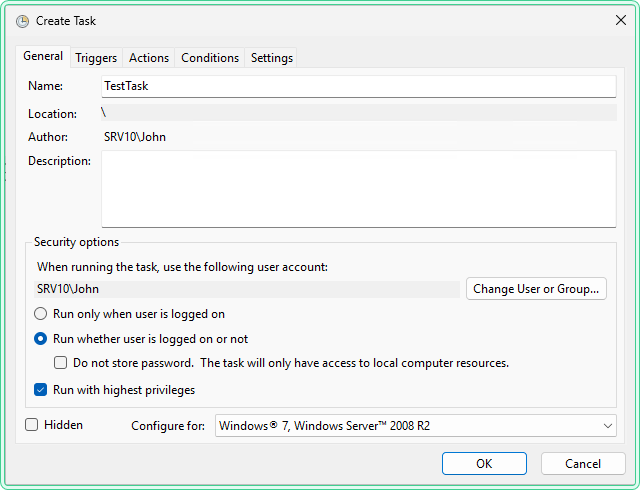Click the Location field showing backslash
The width and height of the screenshot is (640, 490).
tap(359, 113)
